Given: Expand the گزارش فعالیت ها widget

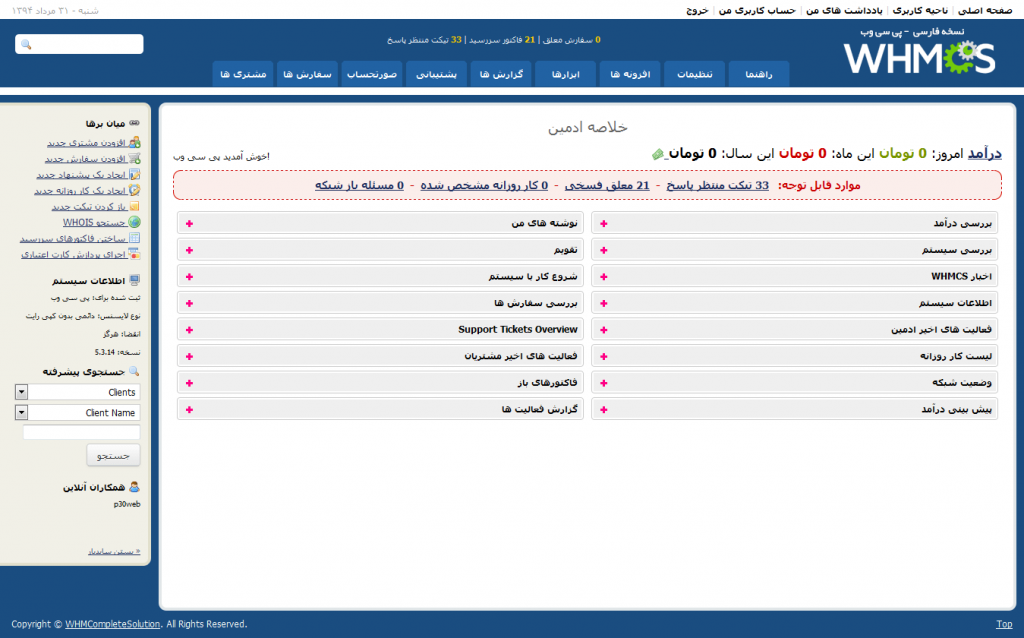Looking at the screenshot, I should 189,410.
